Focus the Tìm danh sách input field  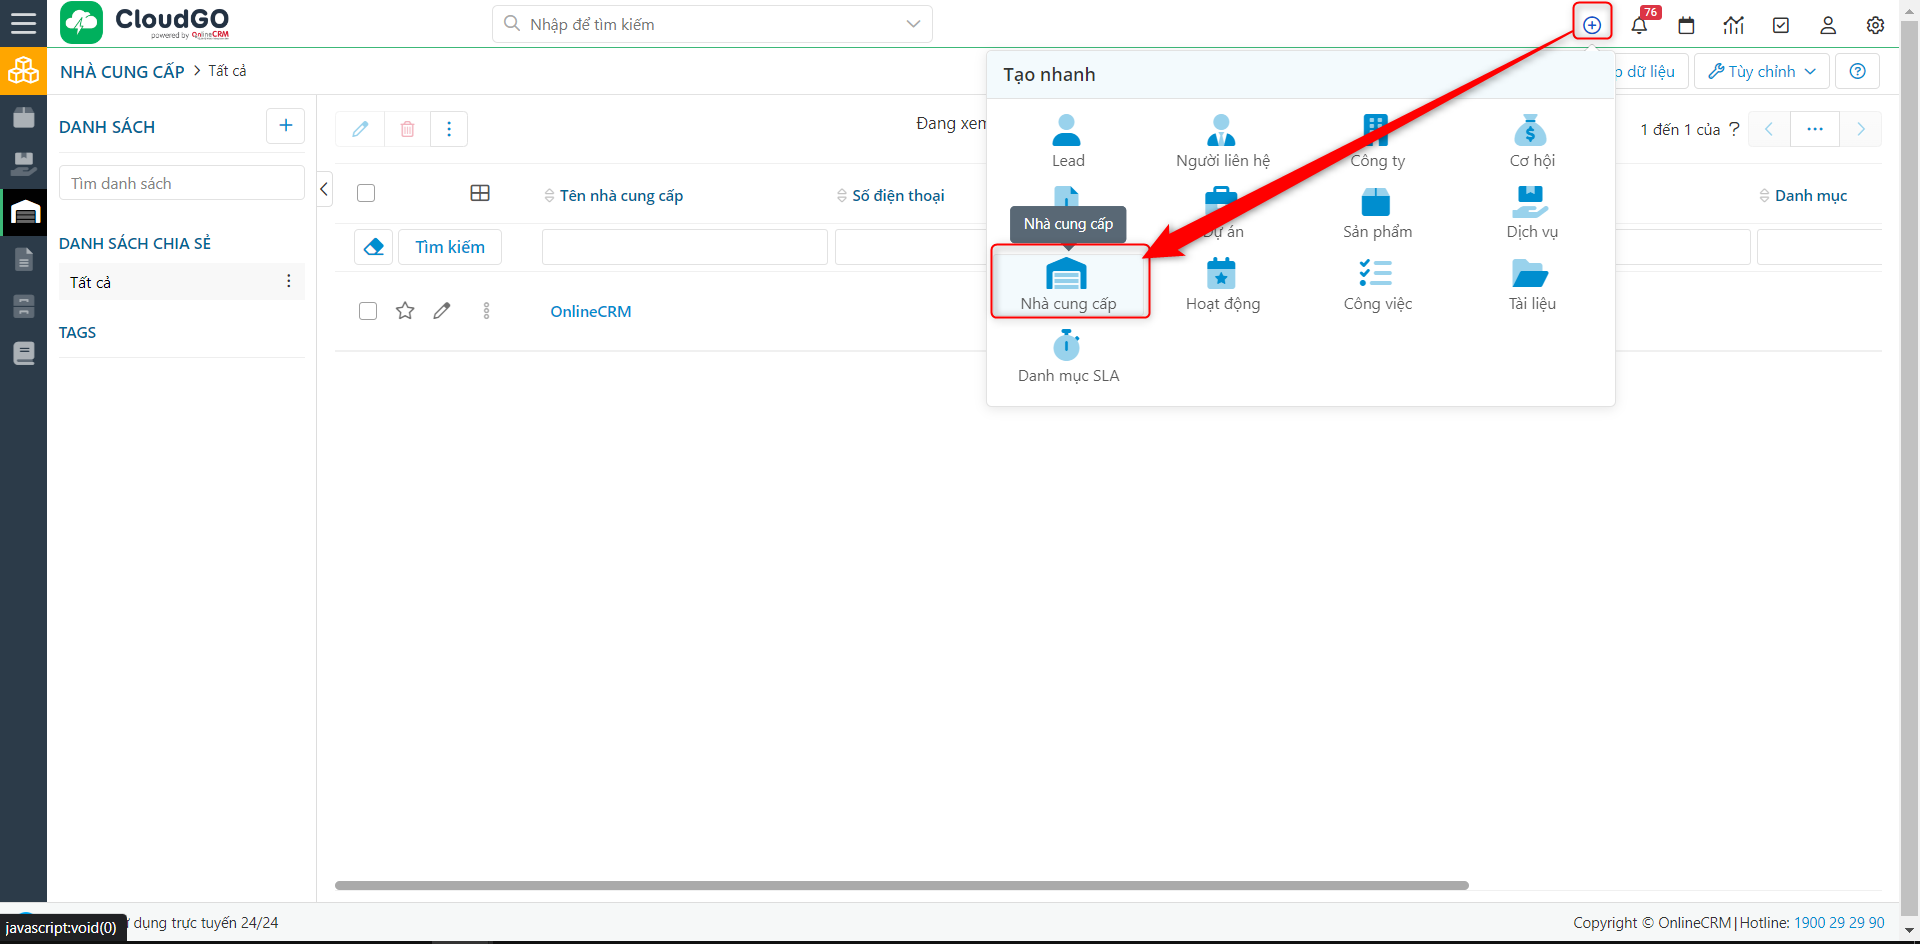click(181, 184)
